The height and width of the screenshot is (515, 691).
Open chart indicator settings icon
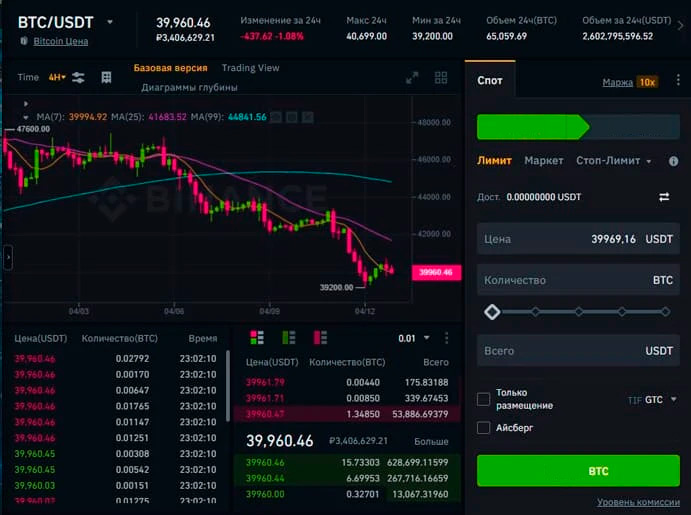coord(78,77)
